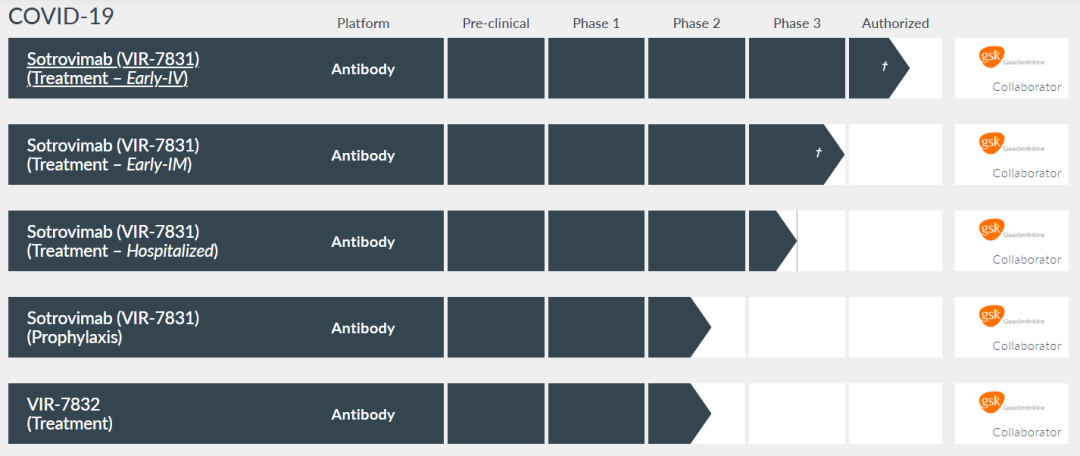Screen dimensions: 1080x456
Task: Click dagger footnote in Early-IM Phase 3 bar
Action: [818, 152]
